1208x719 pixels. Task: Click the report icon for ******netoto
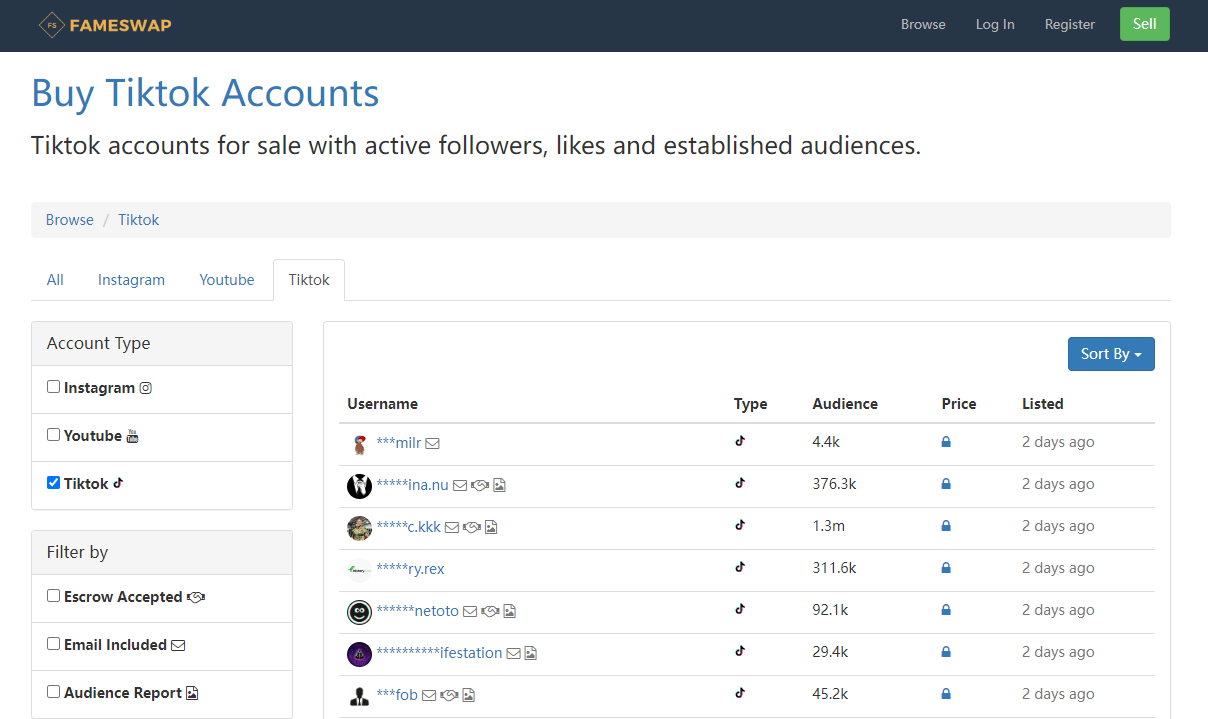[509, 611]
